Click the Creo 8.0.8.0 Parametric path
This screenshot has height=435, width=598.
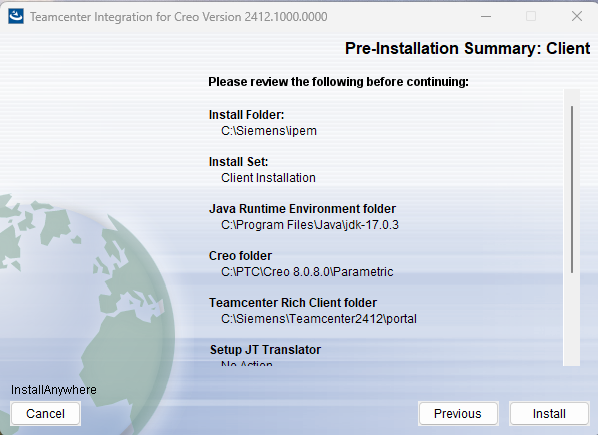click(307, 271)
